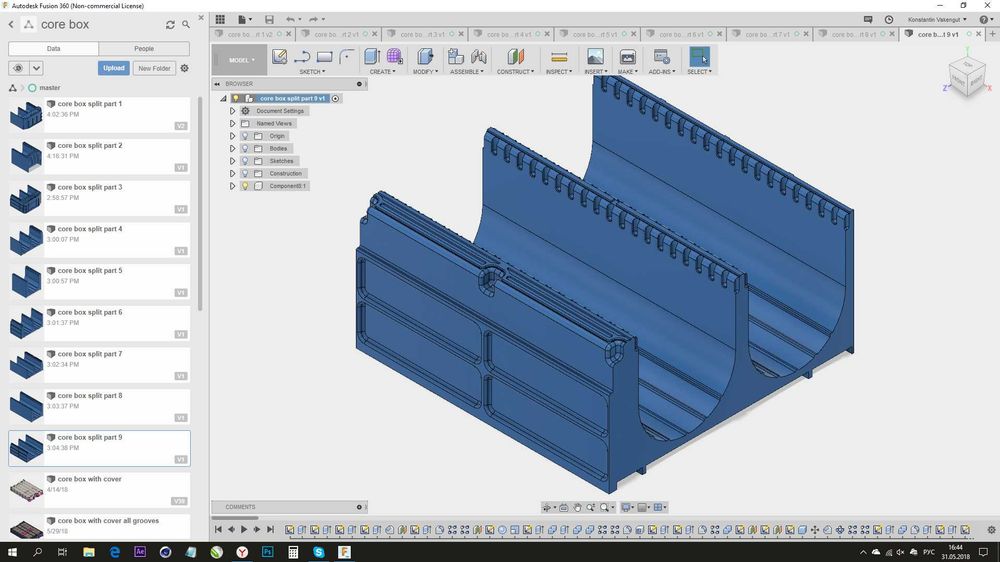Open the ASSEMBLE menu

pos(467,72)
